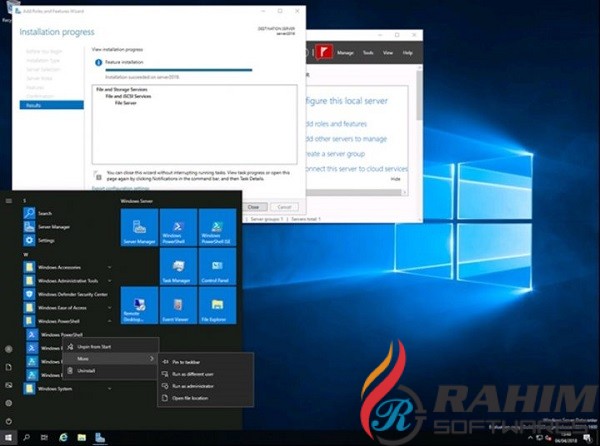Select Run as administrator

(205, 386)
